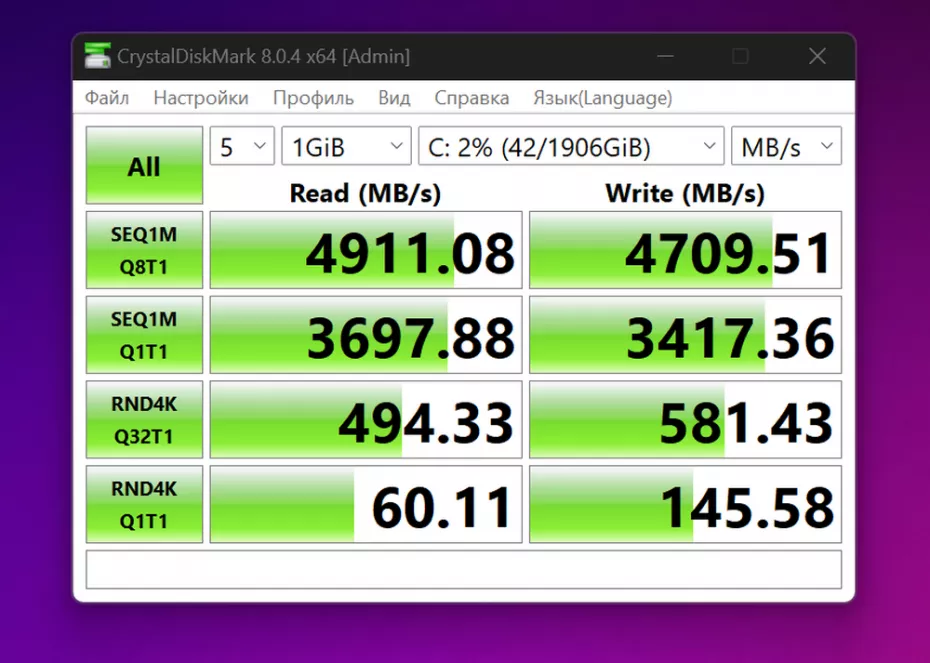The height and width of the screenshot is (663, 930).
Task: Click the read result 4911.08
Action: (x=366, y=250)
